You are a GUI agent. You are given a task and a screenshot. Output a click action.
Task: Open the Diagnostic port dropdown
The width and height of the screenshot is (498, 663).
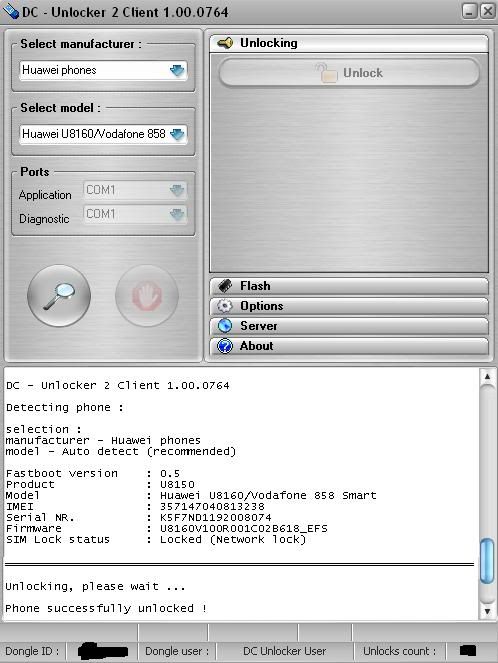tap(135, 214)
